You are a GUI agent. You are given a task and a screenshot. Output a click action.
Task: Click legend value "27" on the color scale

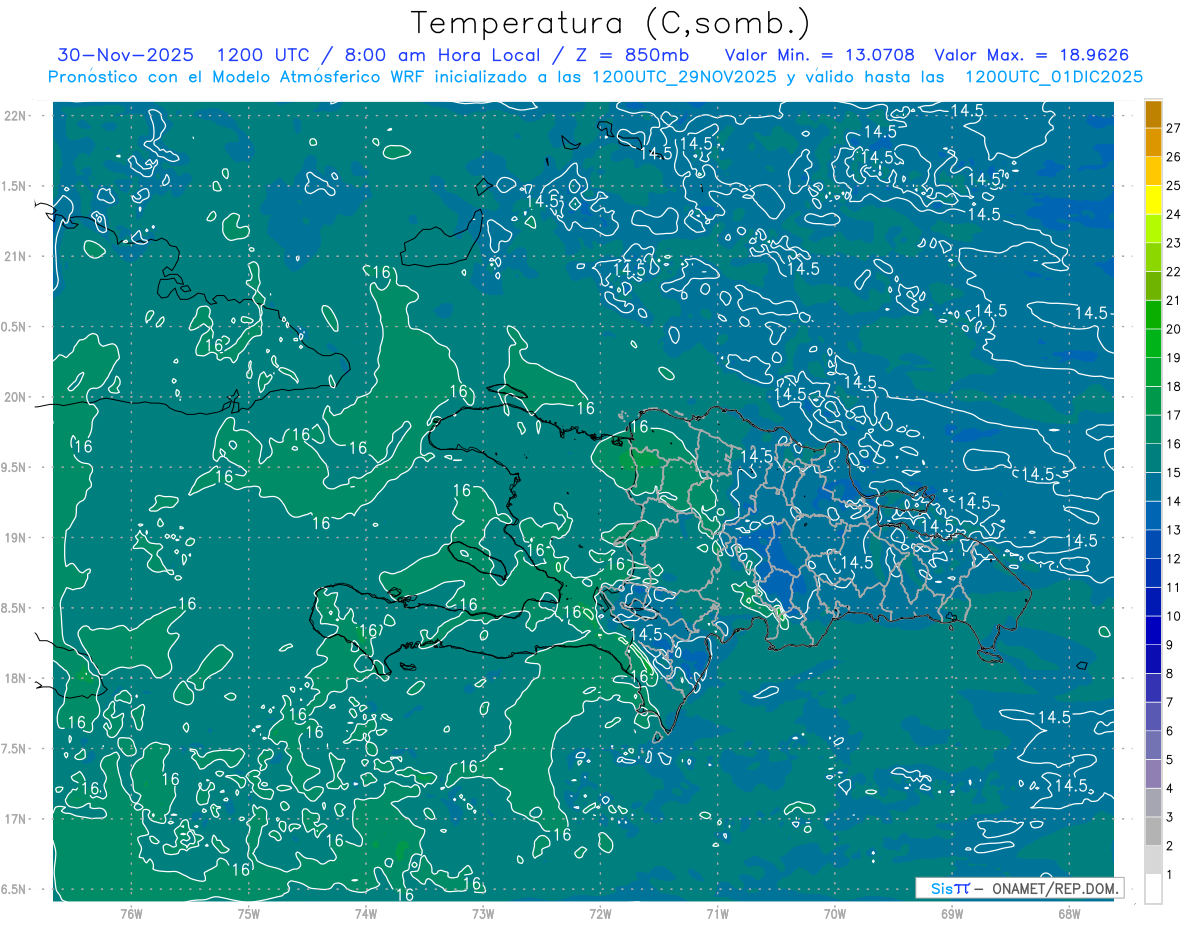click(x=1174, y=127)
